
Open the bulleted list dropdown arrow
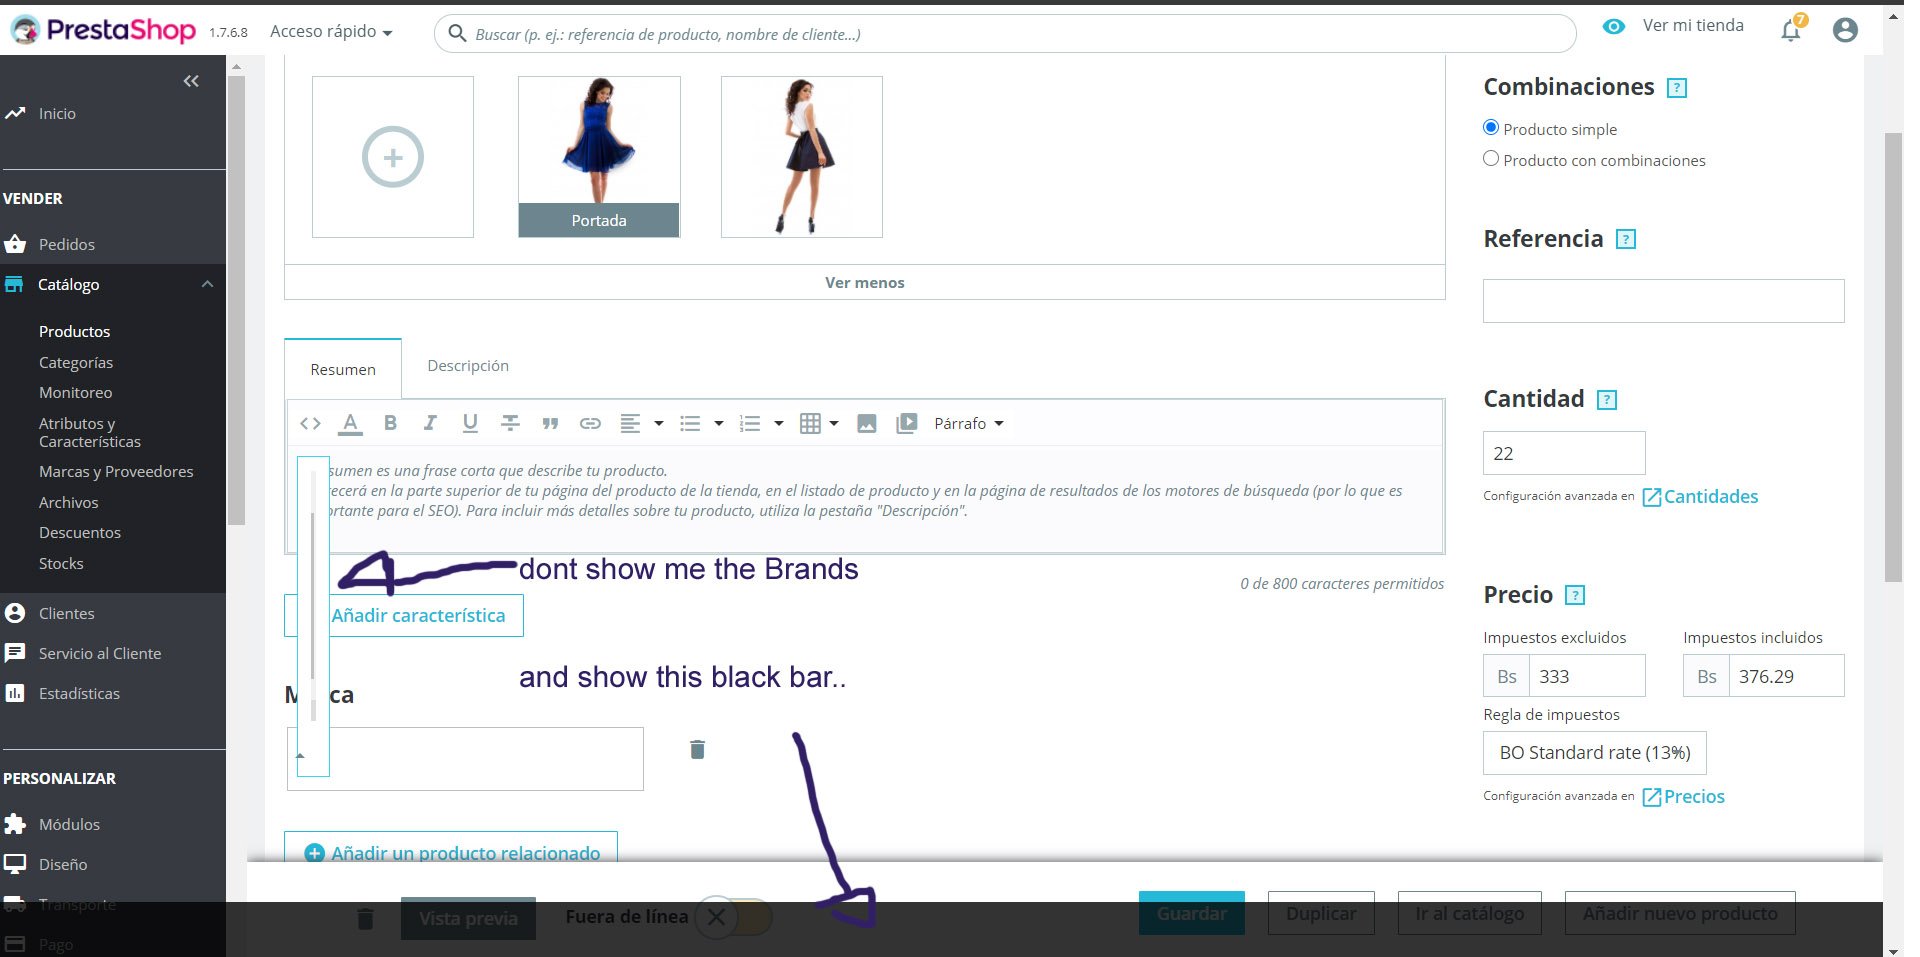click(x=719, y=423)
